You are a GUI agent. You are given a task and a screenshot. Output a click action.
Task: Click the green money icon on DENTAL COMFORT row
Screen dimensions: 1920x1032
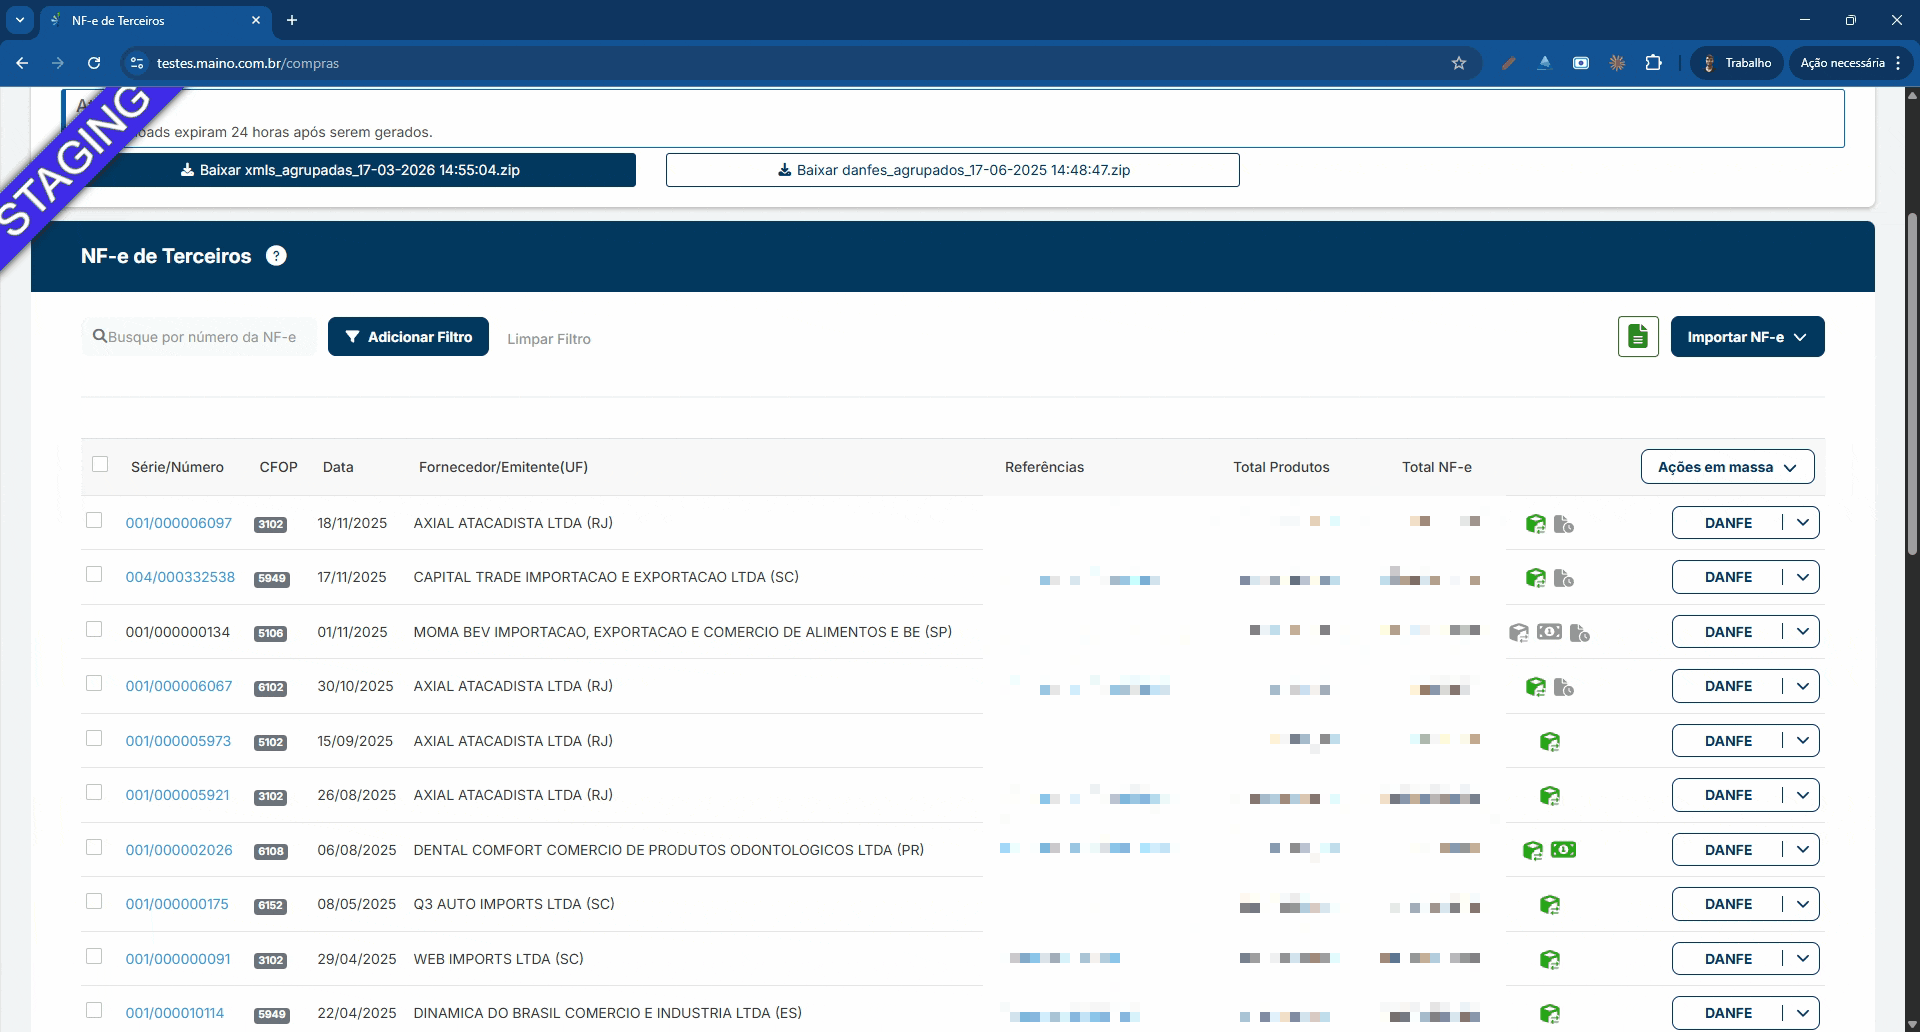point(1563,850)
